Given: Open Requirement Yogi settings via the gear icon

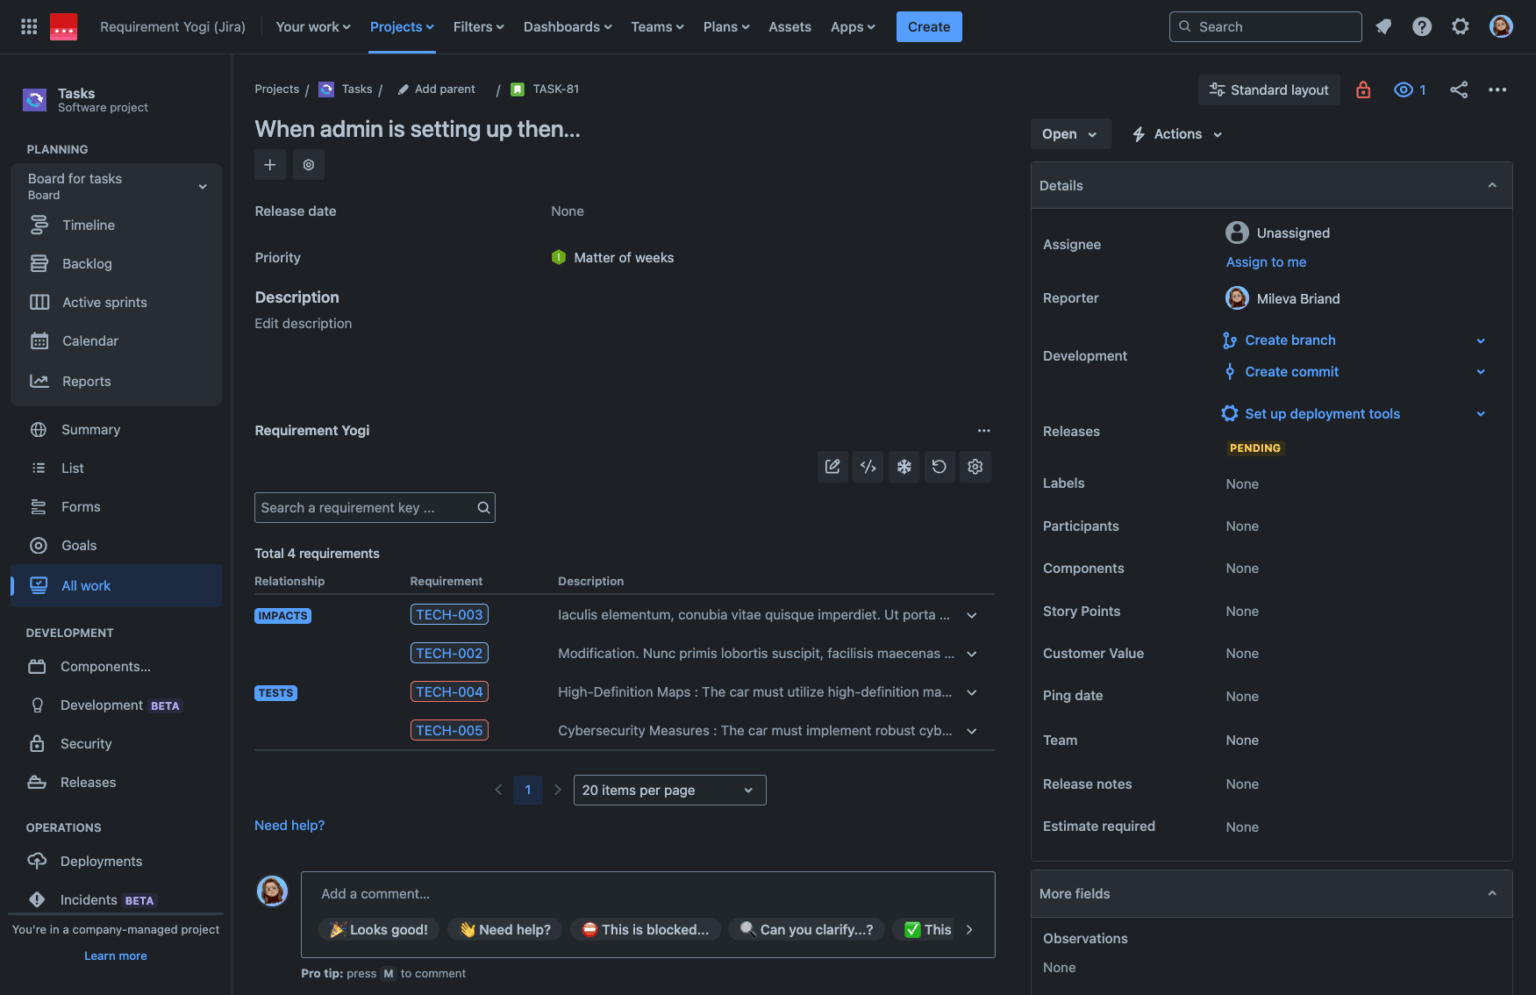Looking at the screenshot, I should click(975, 466).
